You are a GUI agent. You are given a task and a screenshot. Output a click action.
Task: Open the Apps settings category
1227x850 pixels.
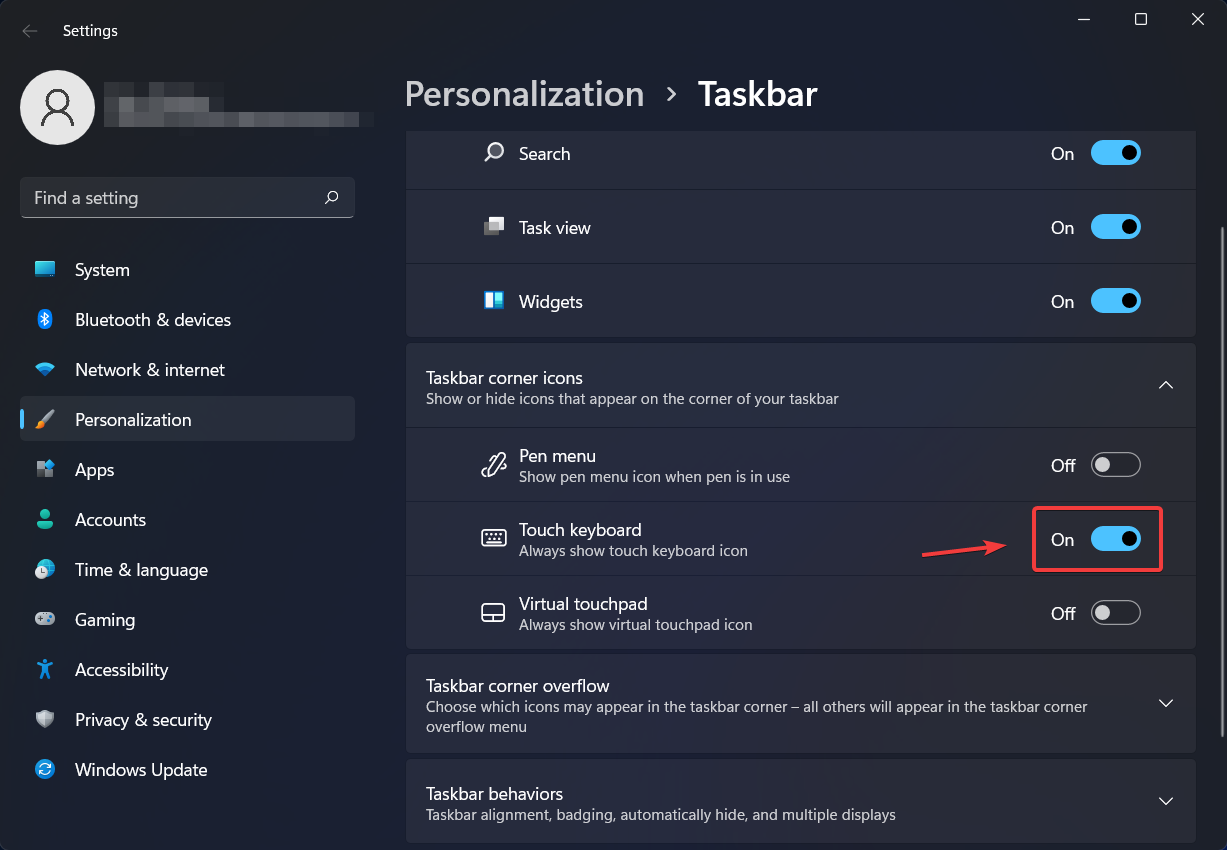(95, 470)
